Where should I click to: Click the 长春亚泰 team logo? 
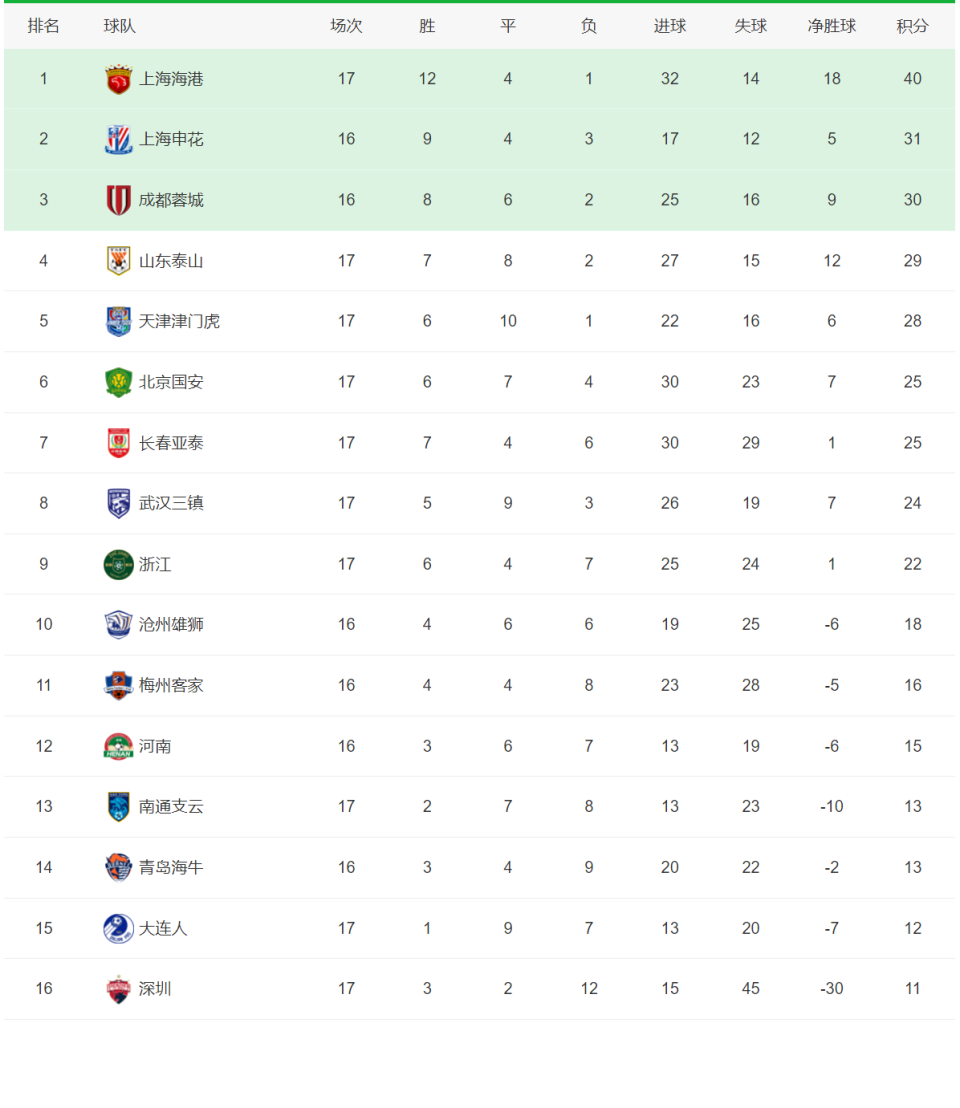point(119,443)
